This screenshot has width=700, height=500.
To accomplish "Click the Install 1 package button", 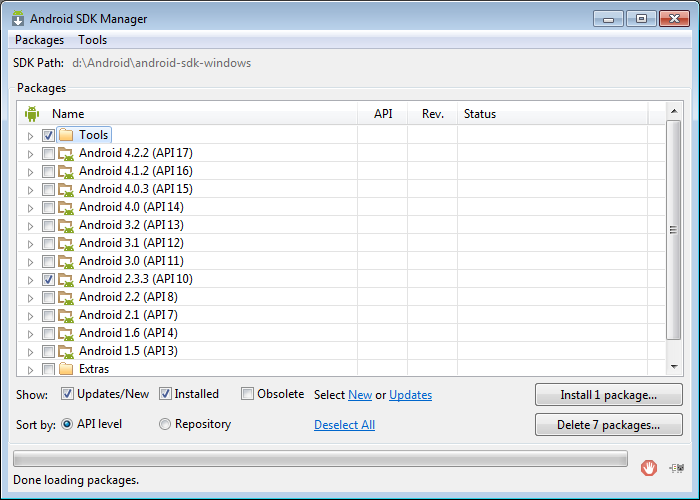I will click(x=608, y=395).
